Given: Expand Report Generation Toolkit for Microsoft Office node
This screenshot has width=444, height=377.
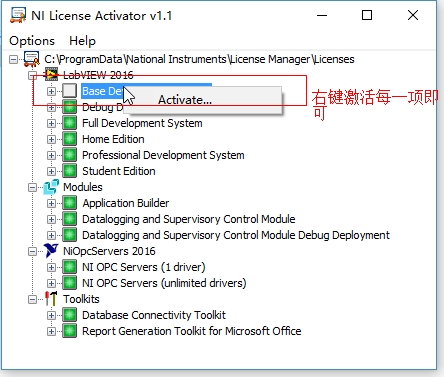Looking at the screenshot, I should (51, 331).
